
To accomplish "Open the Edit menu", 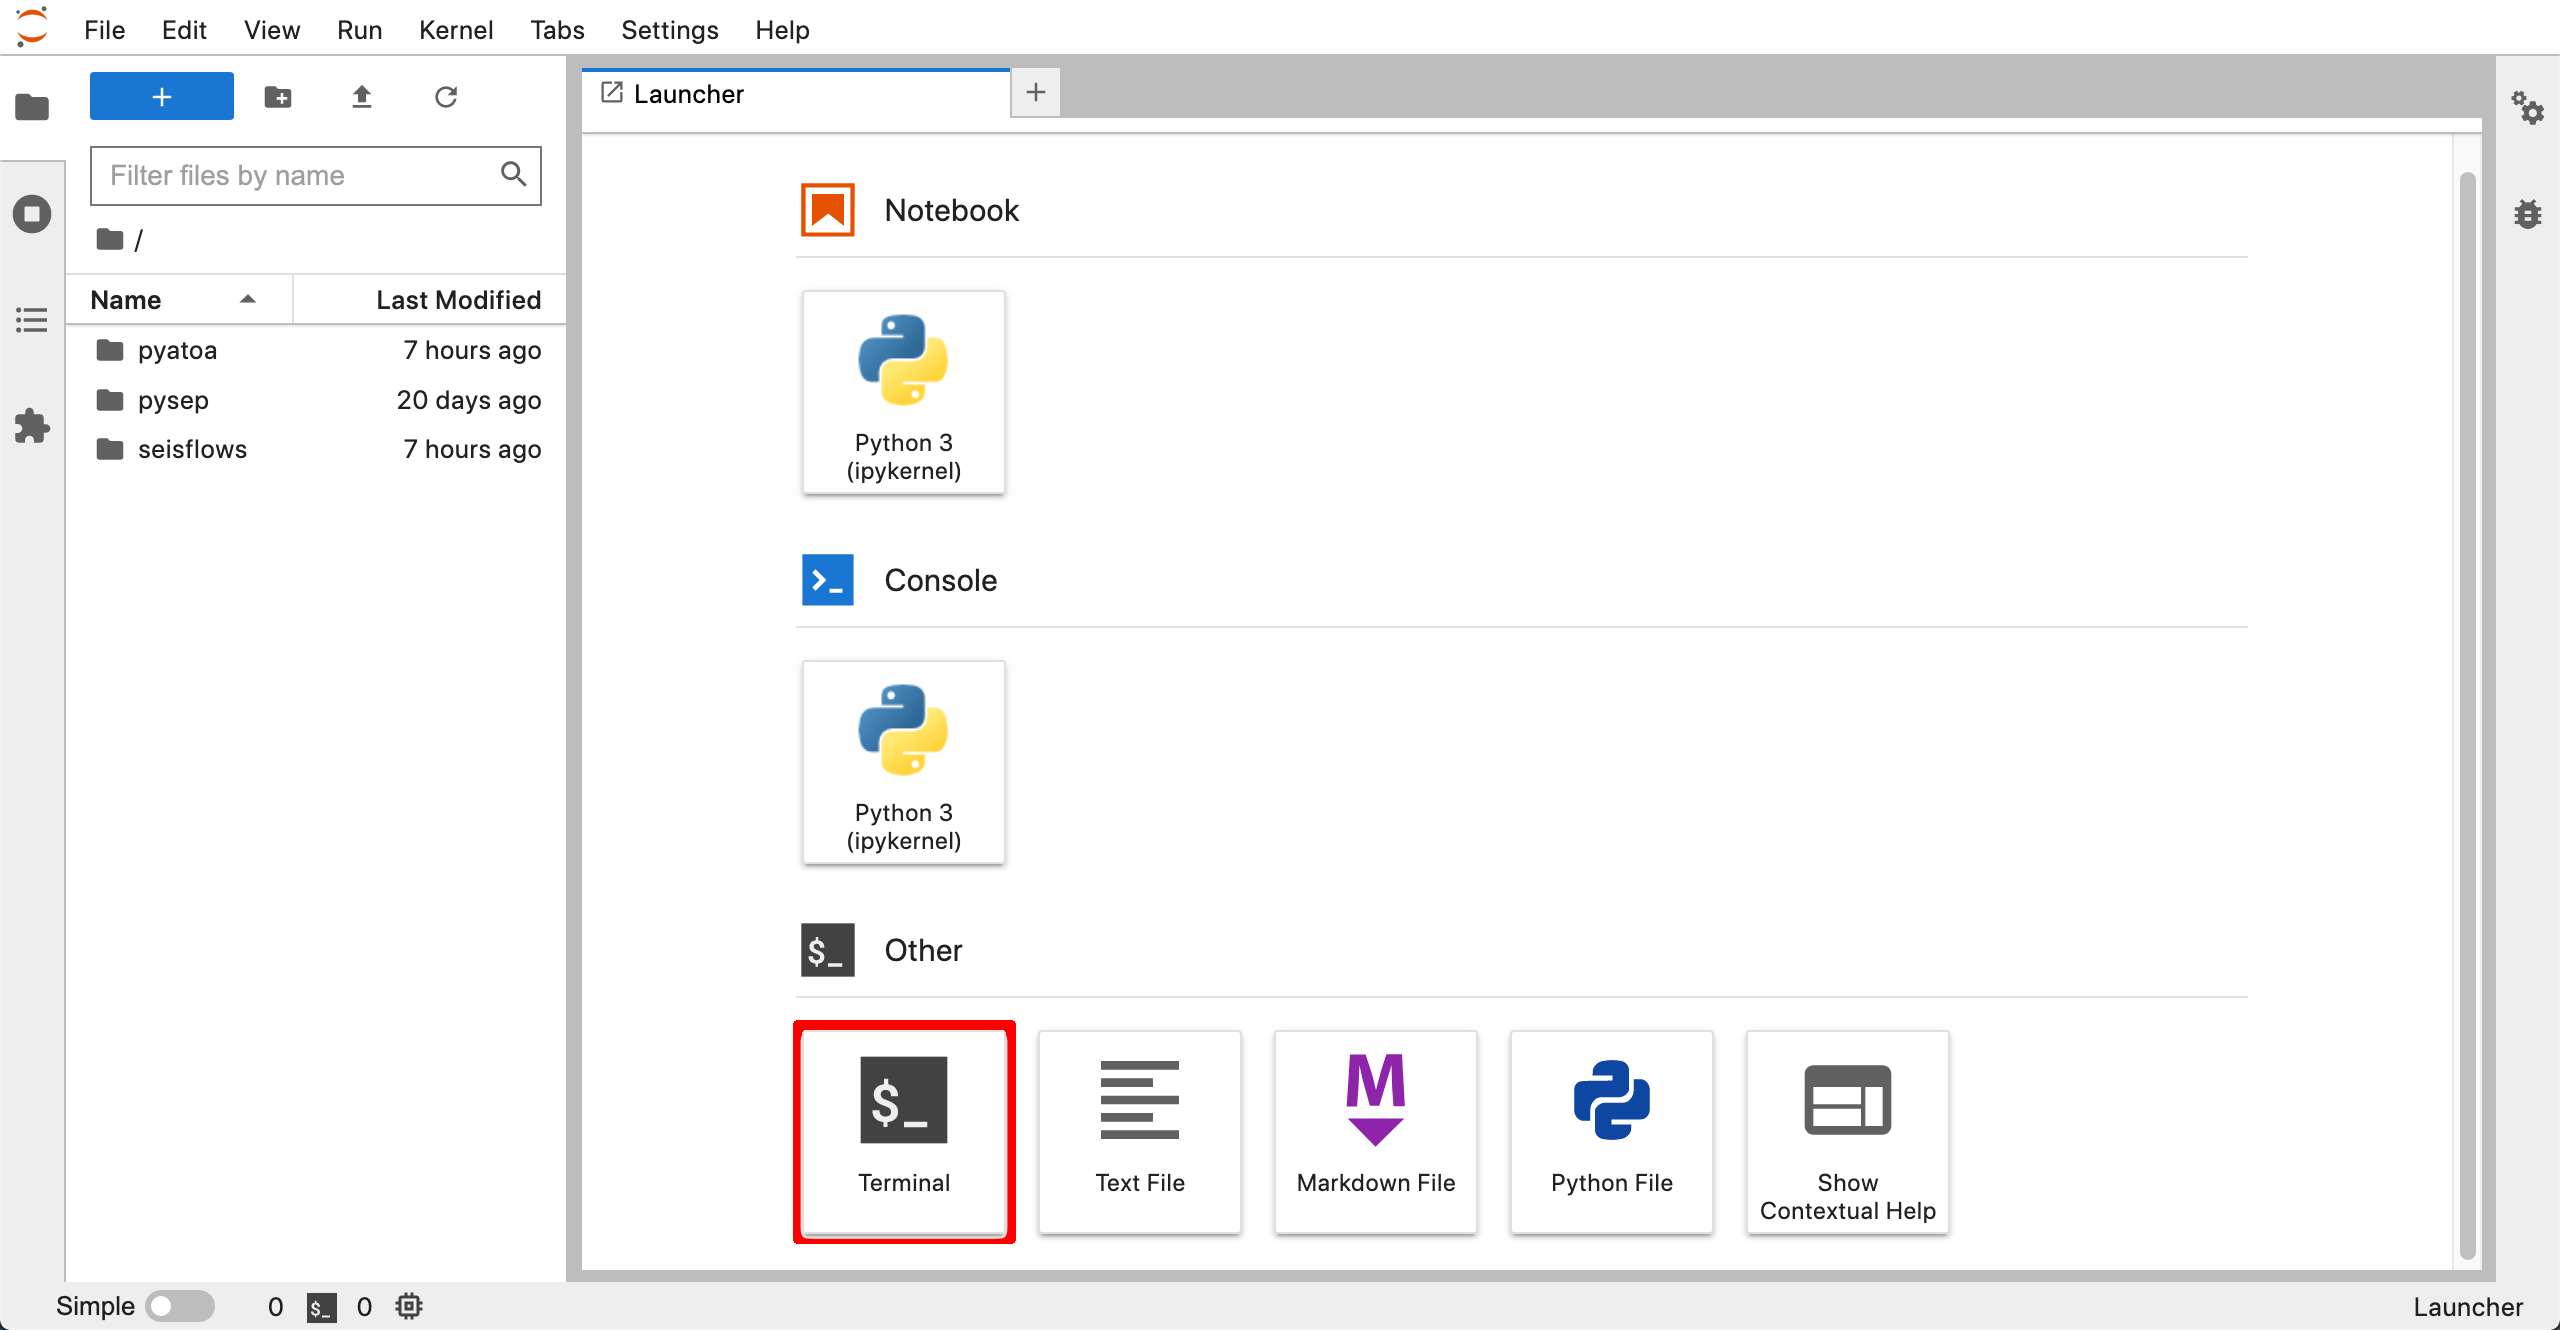I will [x=184, y=30].
